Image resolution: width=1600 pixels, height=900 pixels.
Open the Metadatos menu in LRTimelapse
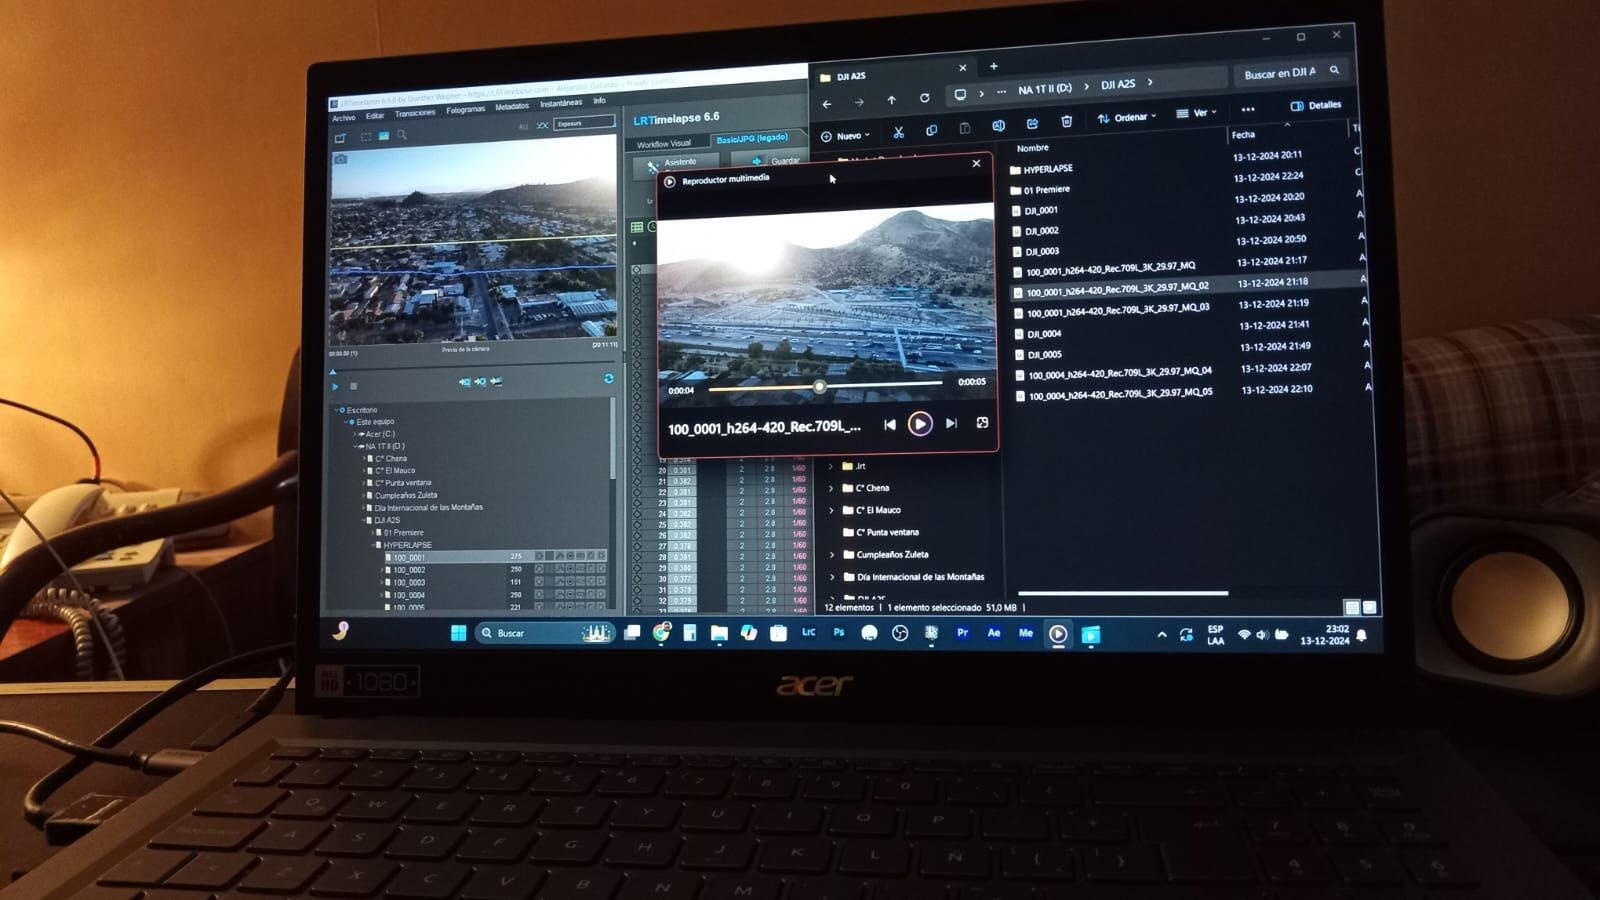pos(511,106)
